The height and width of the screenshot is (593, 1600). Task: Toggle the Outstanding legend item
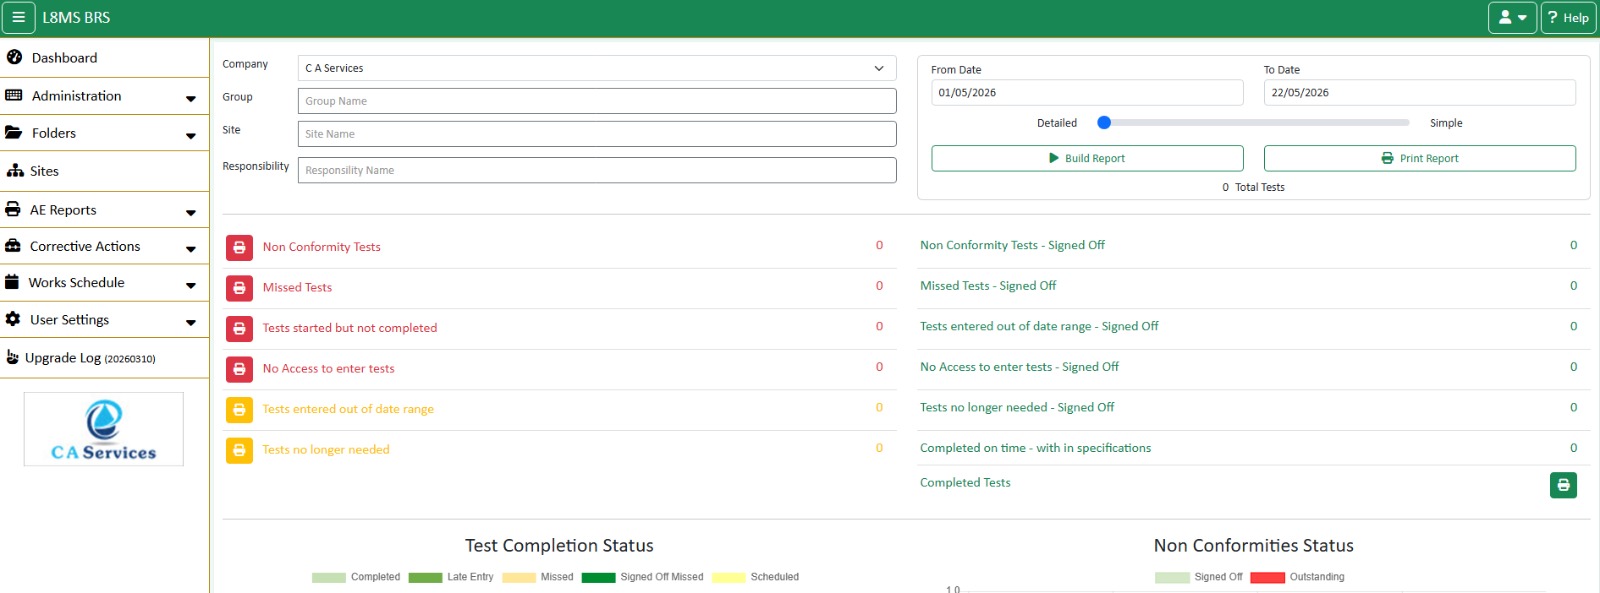point(1297,577)
